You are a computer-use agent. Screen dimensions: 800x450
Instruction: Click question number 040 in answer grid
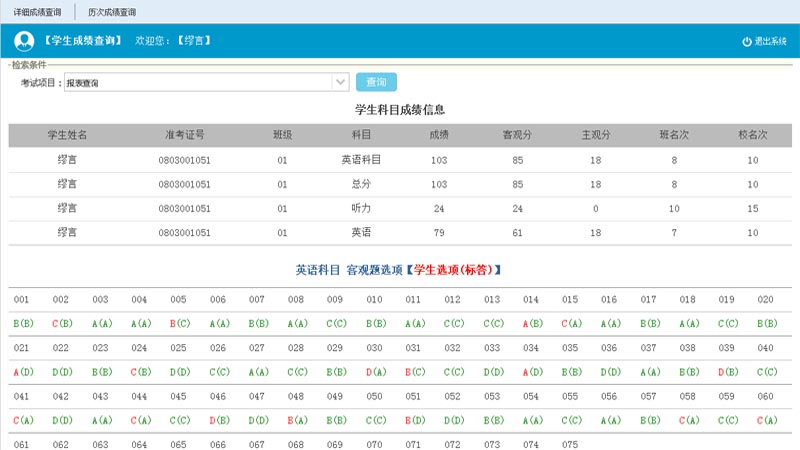tap(766, 348)
